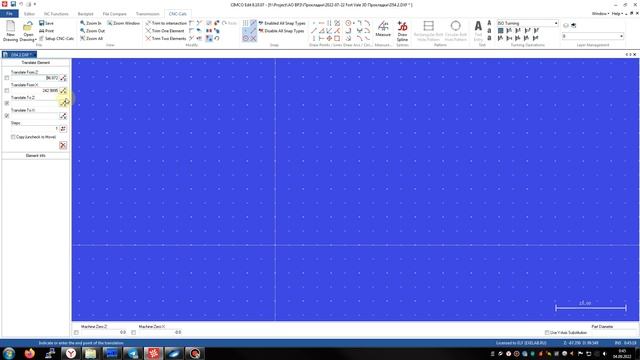640x360 pixels.
Task: Click the draw circle icon in Draw Arcs group
Action: [x=348, y=23]
